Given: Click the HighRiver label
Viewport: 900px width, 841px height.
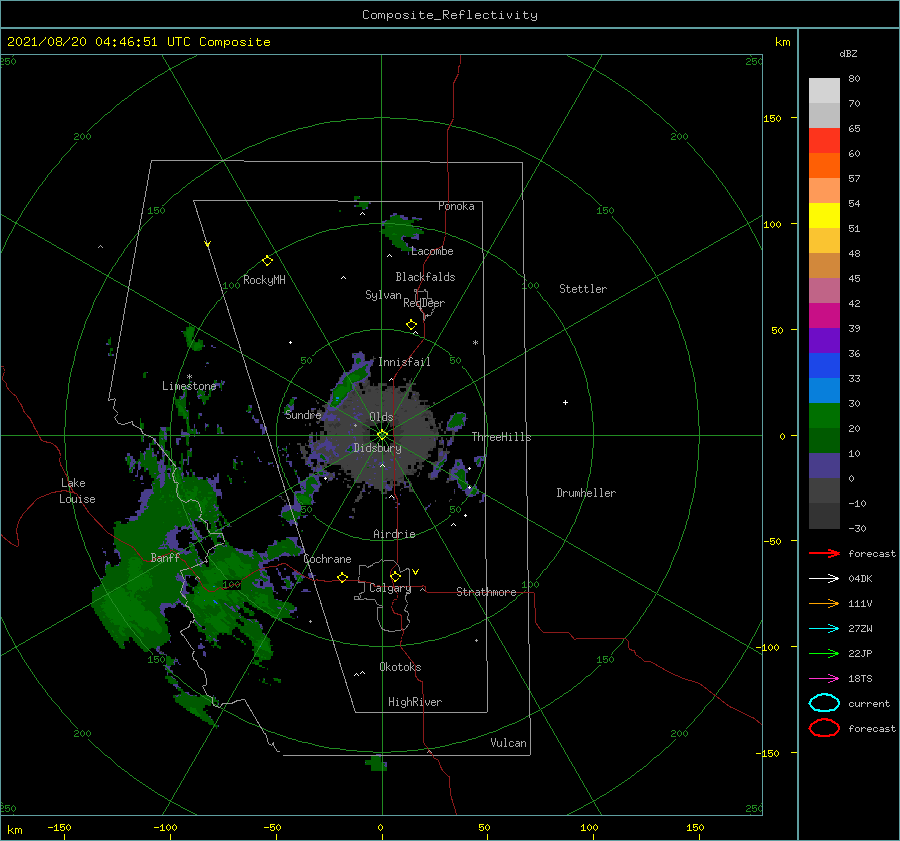Looking at the screenshot, I should (415, 702).
